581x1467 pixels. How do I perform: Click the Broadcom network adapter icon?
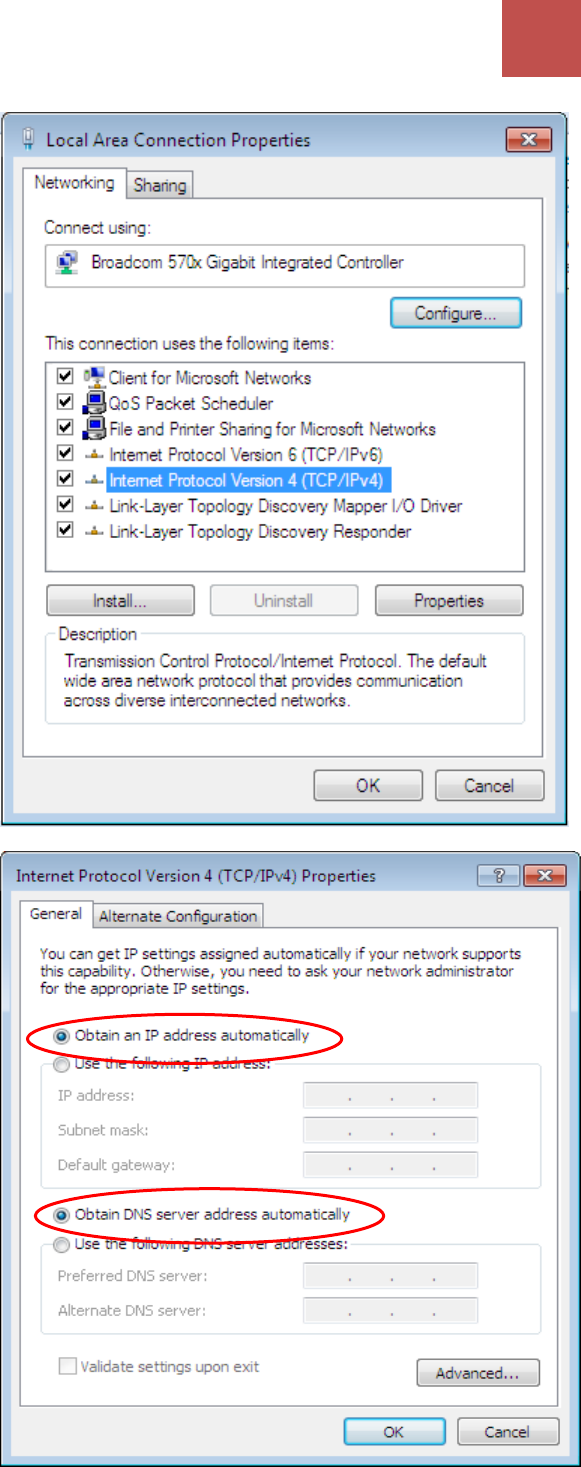tap(69, 263)
